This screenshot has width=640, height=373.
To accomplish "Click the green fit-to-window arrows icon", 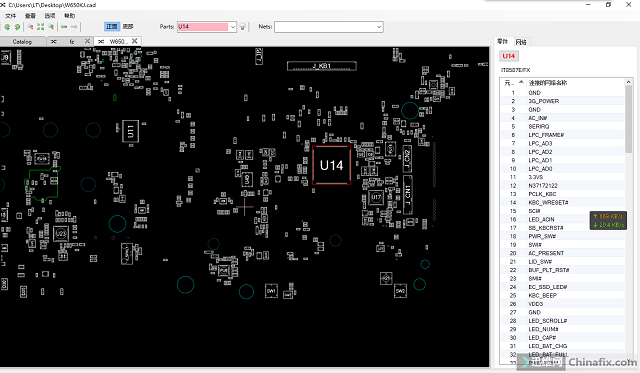I will [40, 27].
